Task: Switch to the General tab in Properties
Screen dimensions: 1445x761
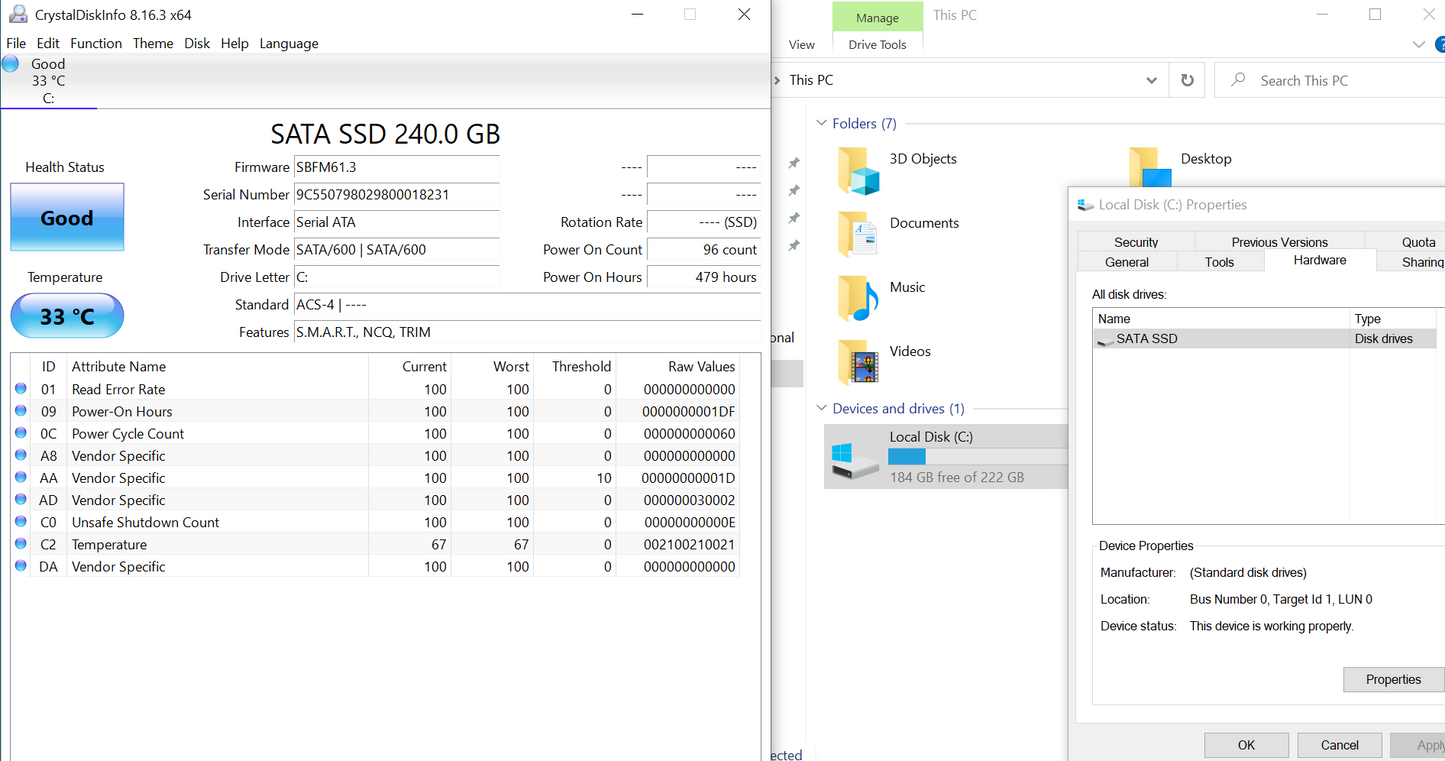Action: tap(1127, 262)
